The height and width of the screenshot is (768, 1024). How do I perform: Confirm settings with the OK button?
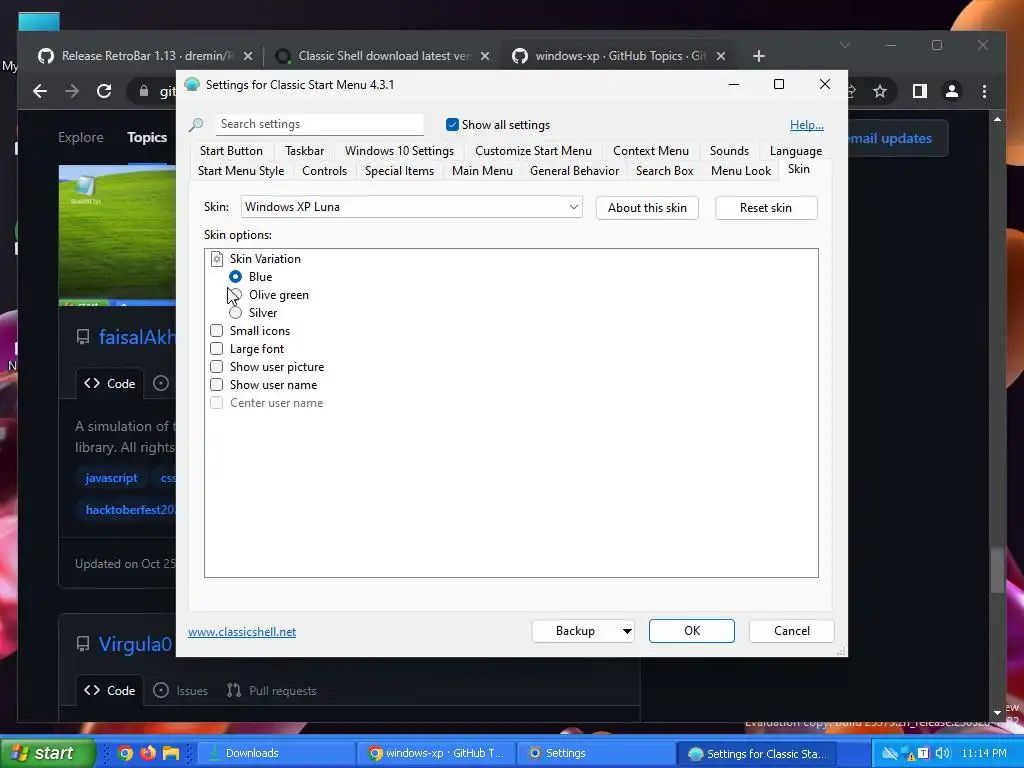[692, 631]
